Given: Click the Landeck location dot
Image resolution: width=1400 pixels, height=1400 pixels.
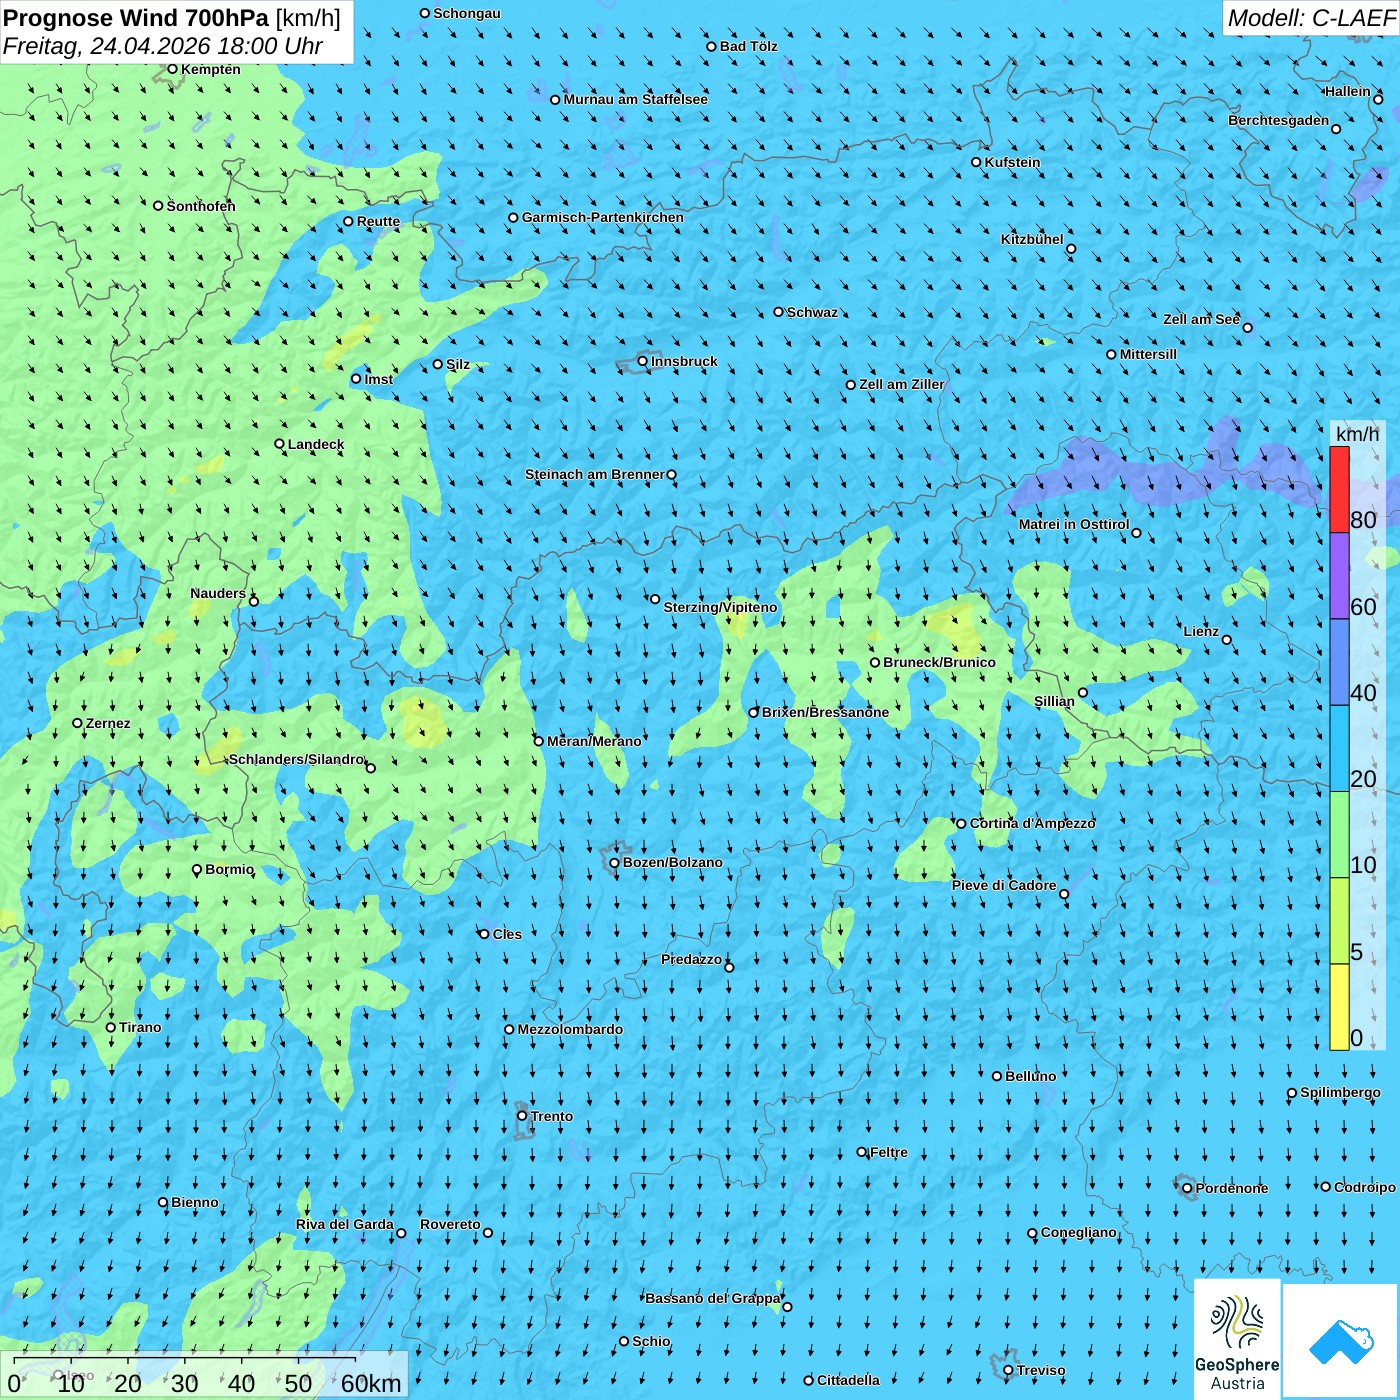Looking at the screenshot, I should click(x=280, y=444).
